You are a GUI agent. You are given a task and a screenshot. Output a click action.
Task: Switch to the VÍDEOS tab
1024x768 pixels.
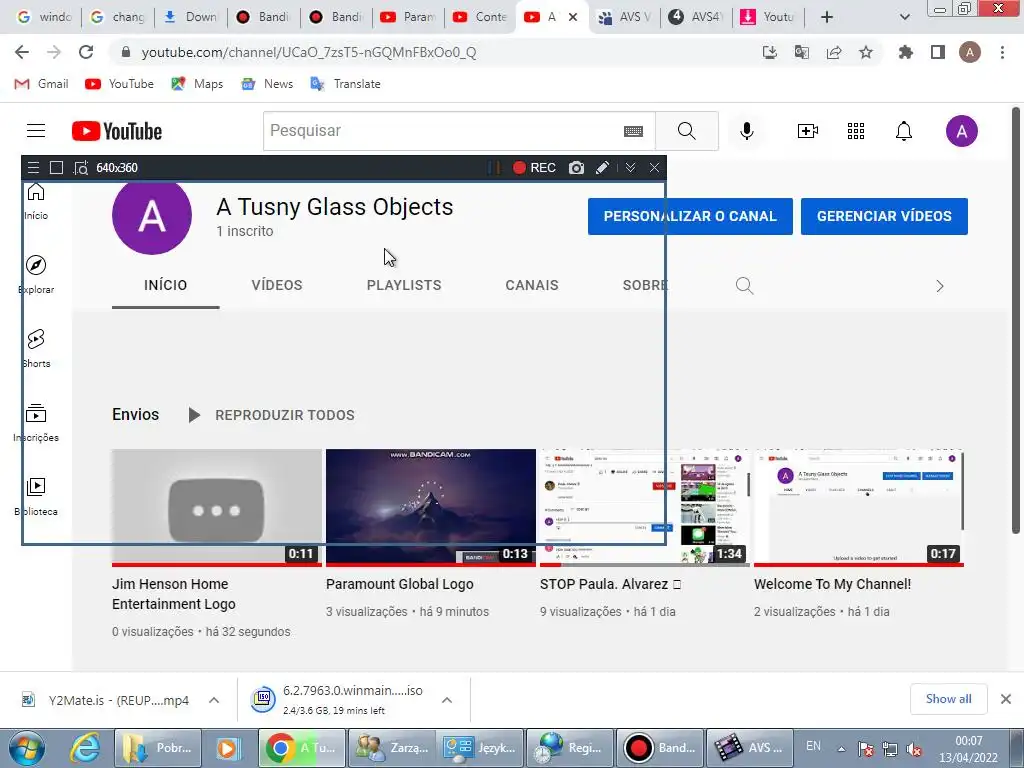click(x=277, y=285)
